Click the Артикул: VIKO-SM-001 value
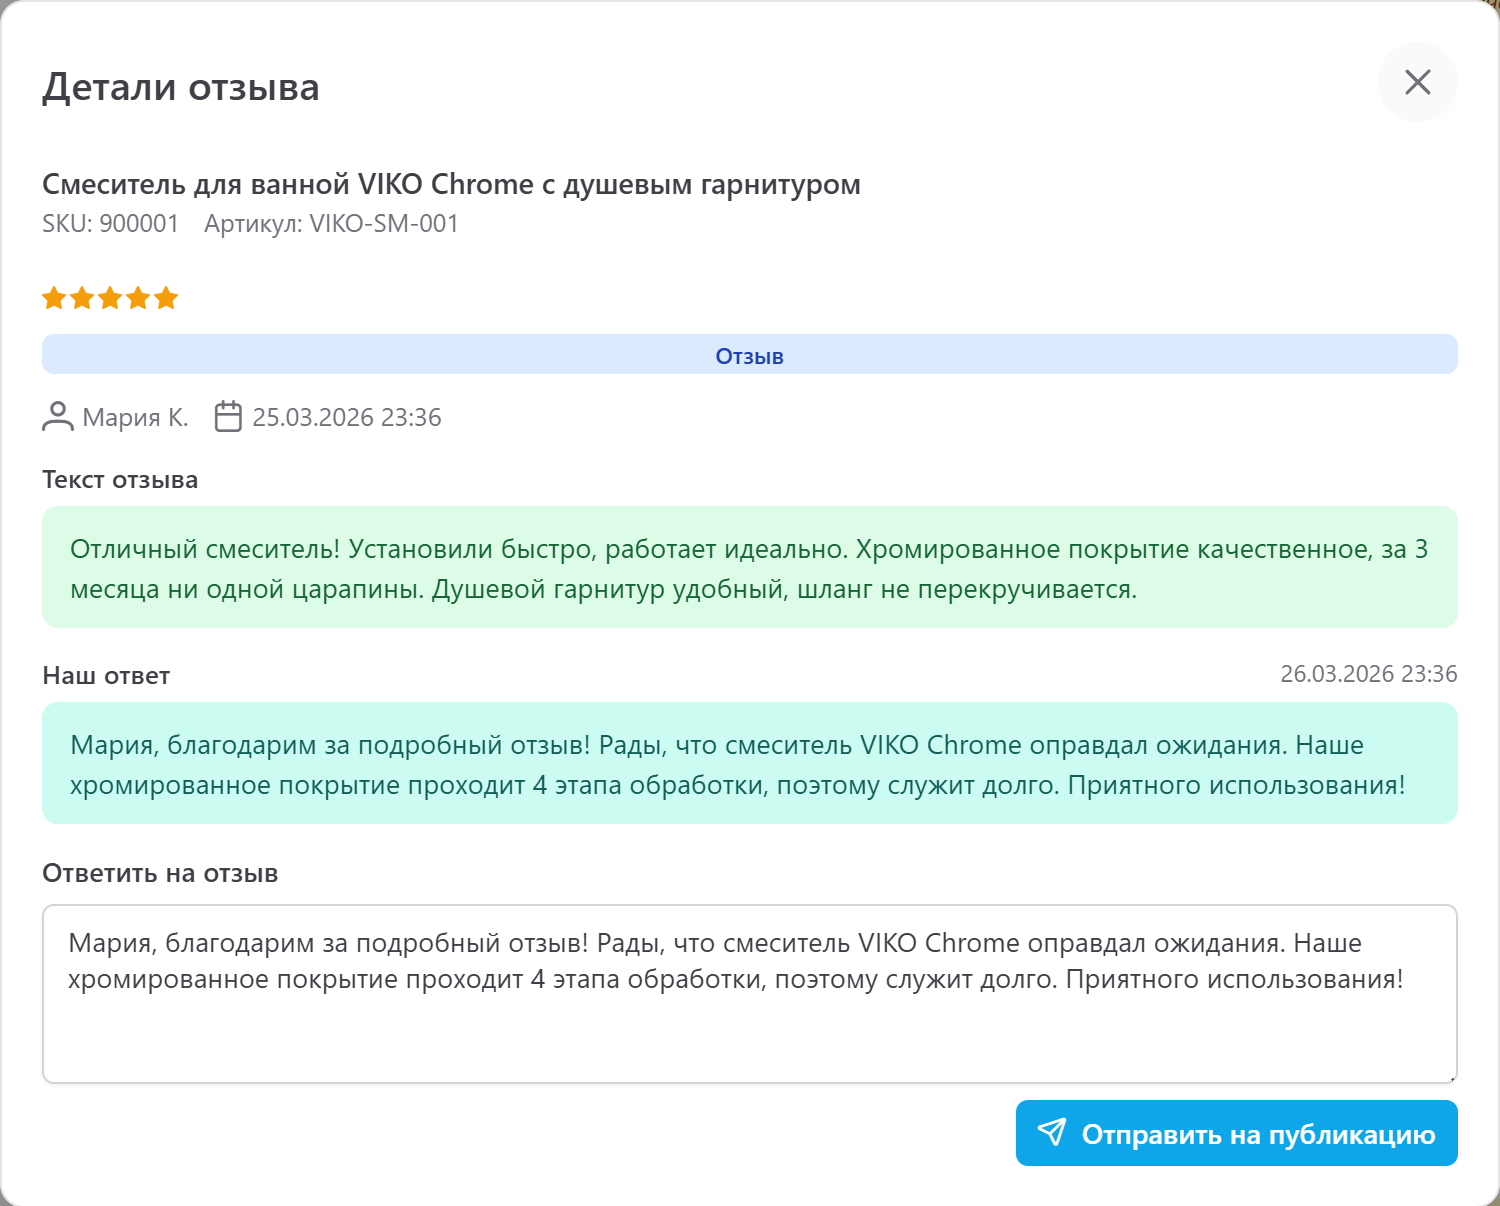The width and height of the screenshot is (1500, 1206). [x=330, y=223]
